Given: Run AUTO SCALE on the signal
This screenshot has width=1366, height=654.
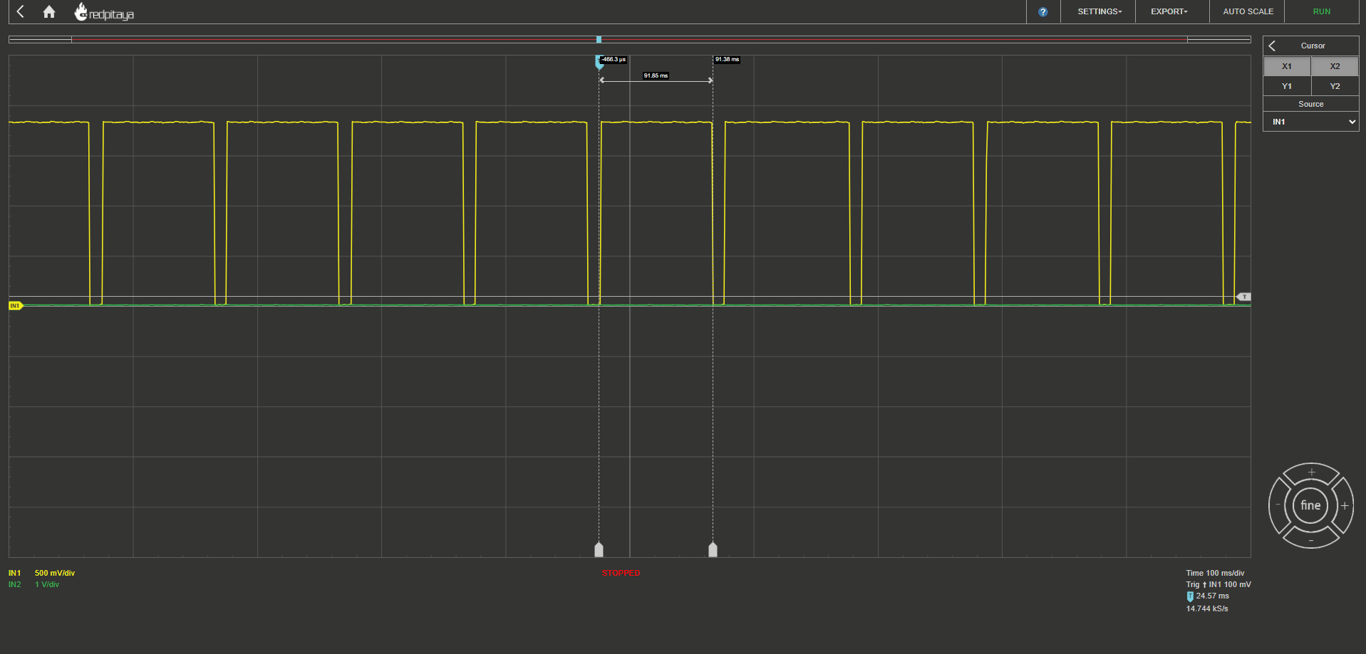Looking at the screenshot, I should (1248, 12).
